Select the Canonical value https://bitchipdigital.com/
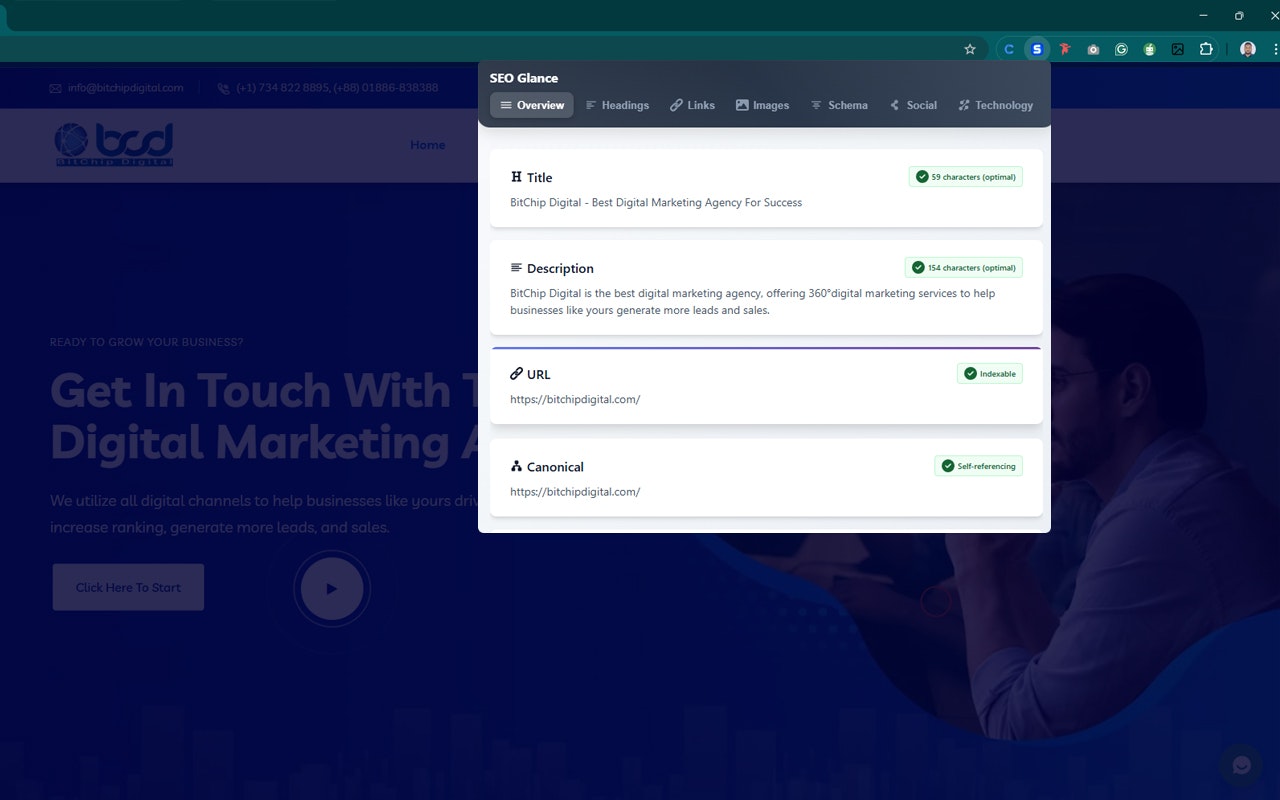The width and height of the screenshot is (1280, 800). tap(575, 492)
